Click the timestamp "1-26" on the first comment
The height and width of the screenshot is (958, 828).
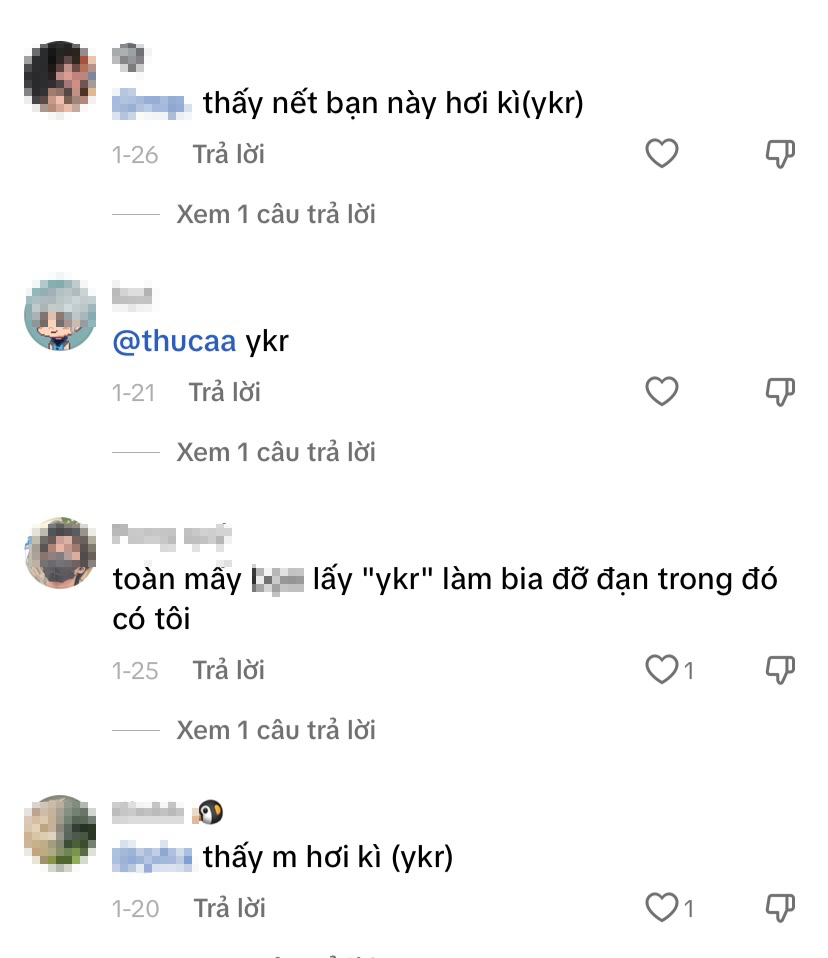click(x=137, y=152)
